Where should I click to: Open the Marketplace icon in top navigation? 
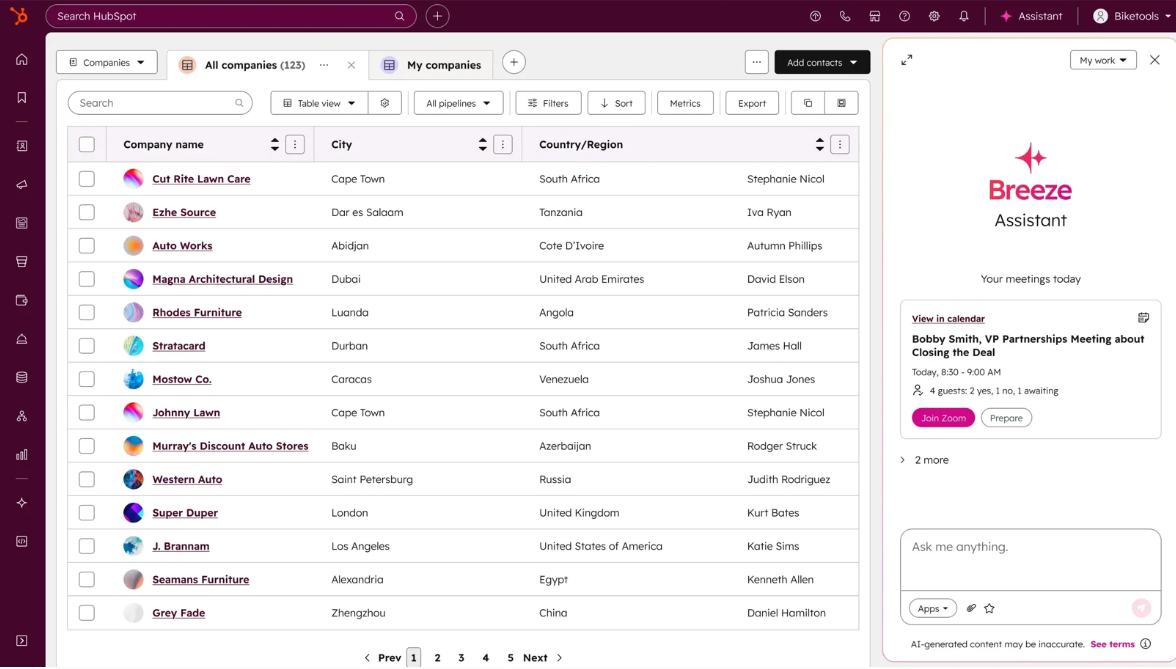pyautogui.click(x=875, y=16)
